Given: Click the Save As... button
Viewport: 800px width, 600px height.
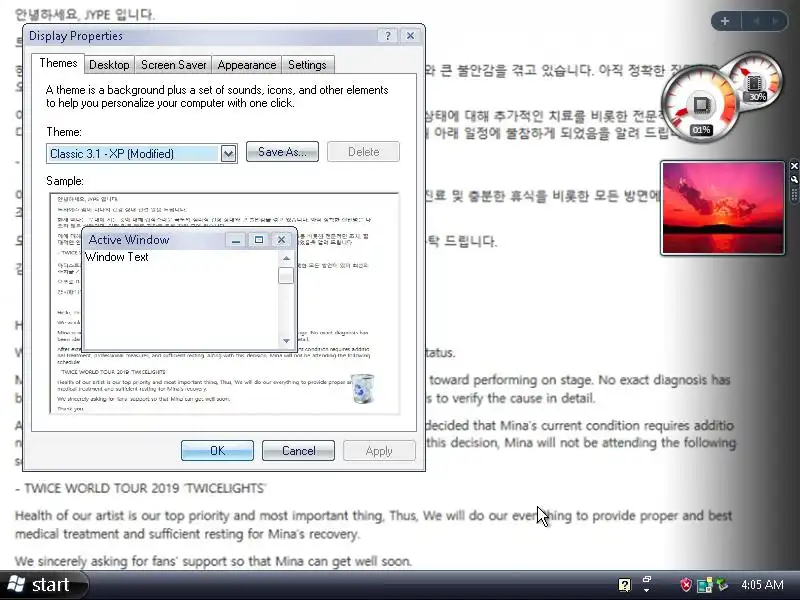Looking at the screenshot, I should pos(282,152).
